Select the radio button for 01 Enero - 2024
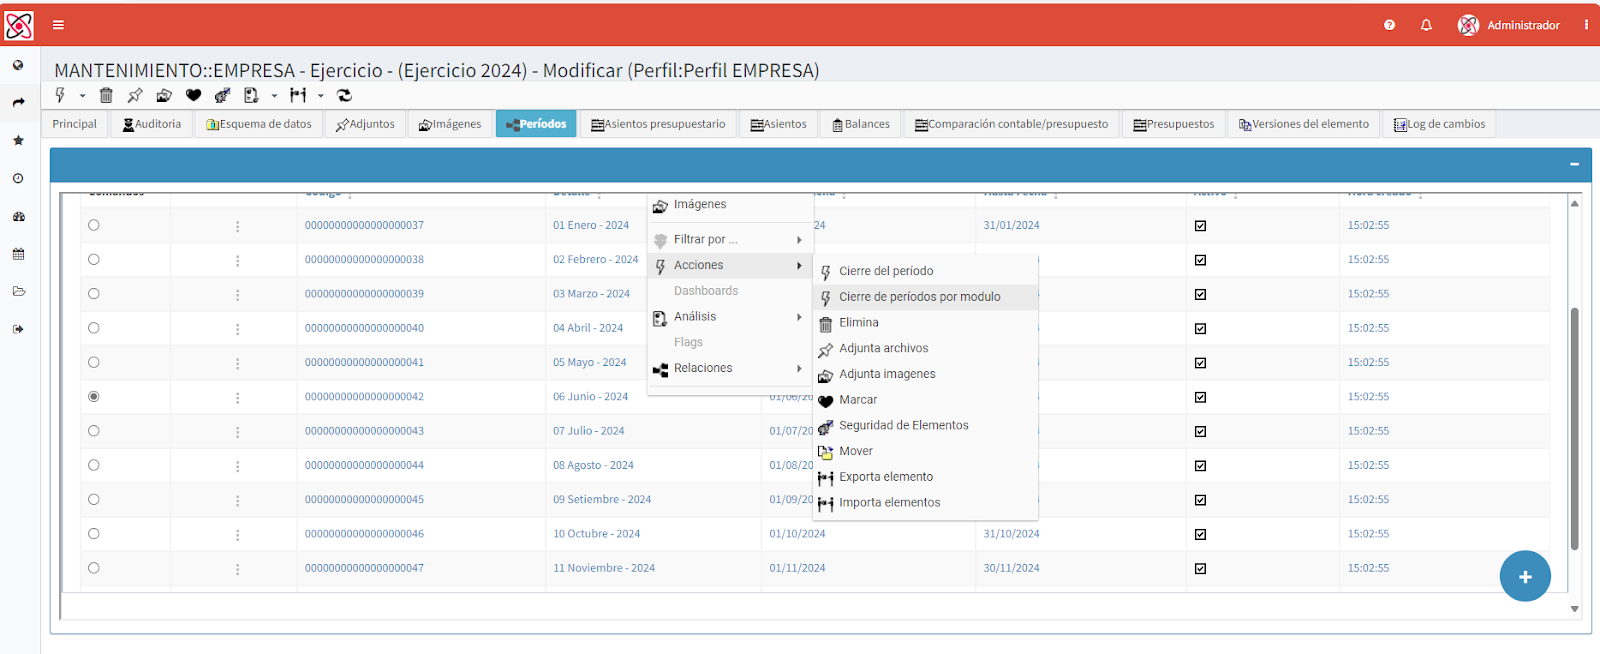The image size is (1600, 654). coord(94,225)
